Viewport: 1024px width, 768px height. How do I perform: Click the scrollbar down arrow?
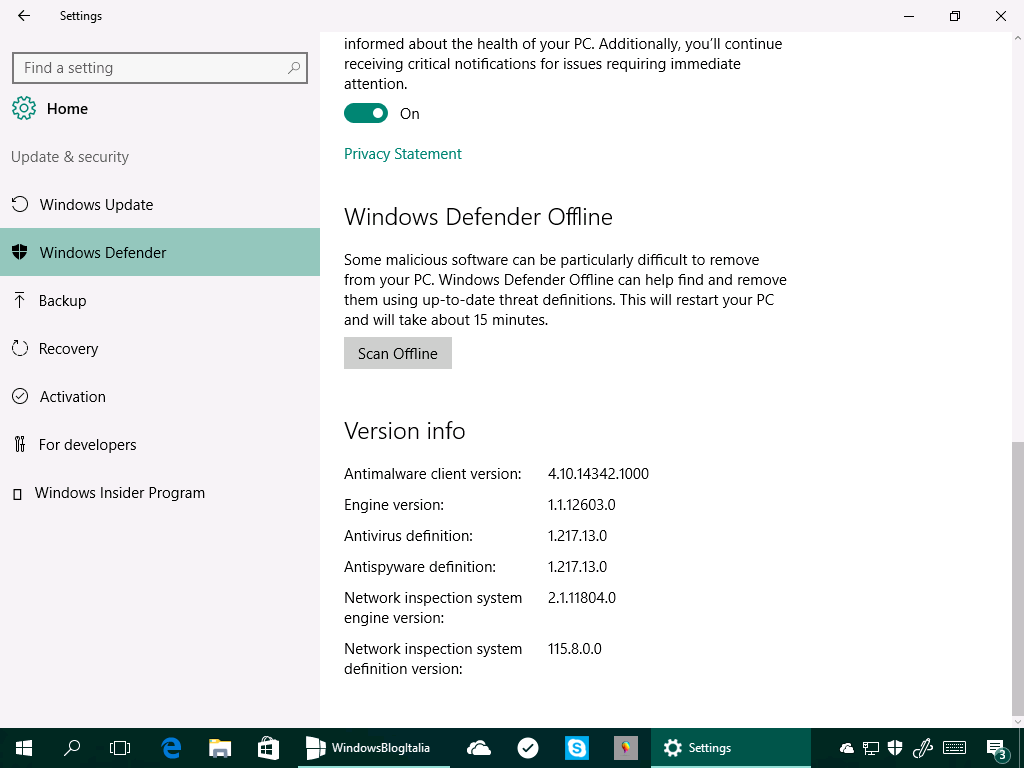pyautogui.click(x=1017, y=721)
